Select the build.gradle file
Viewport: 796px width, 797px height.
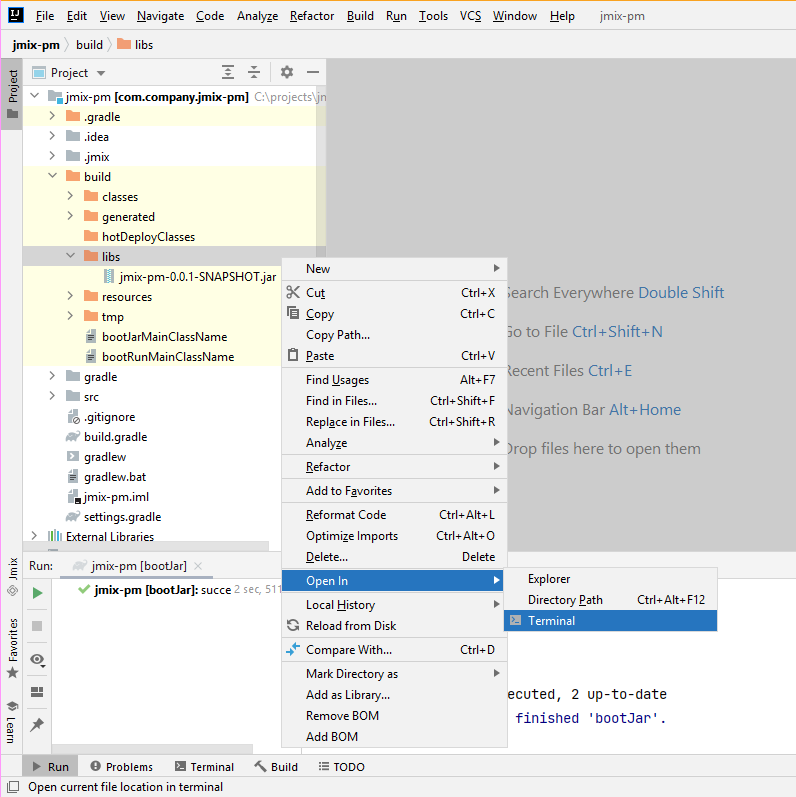115,437
